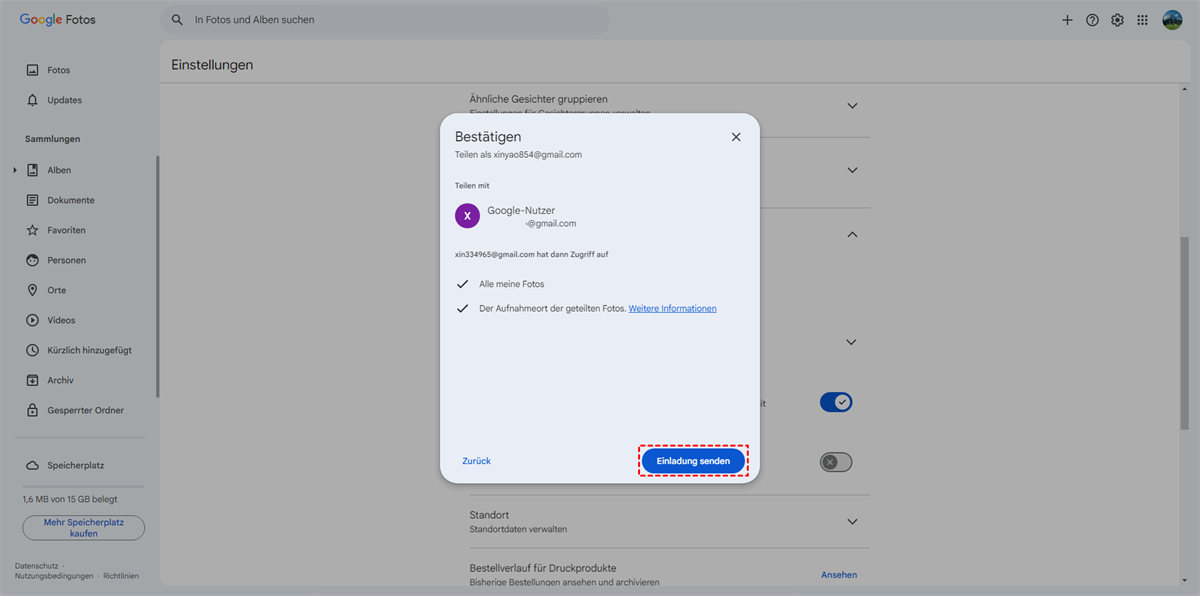Turn on the disabled grey toggle switch
This screenshot has height=596, width=1200.
(836, 462)
